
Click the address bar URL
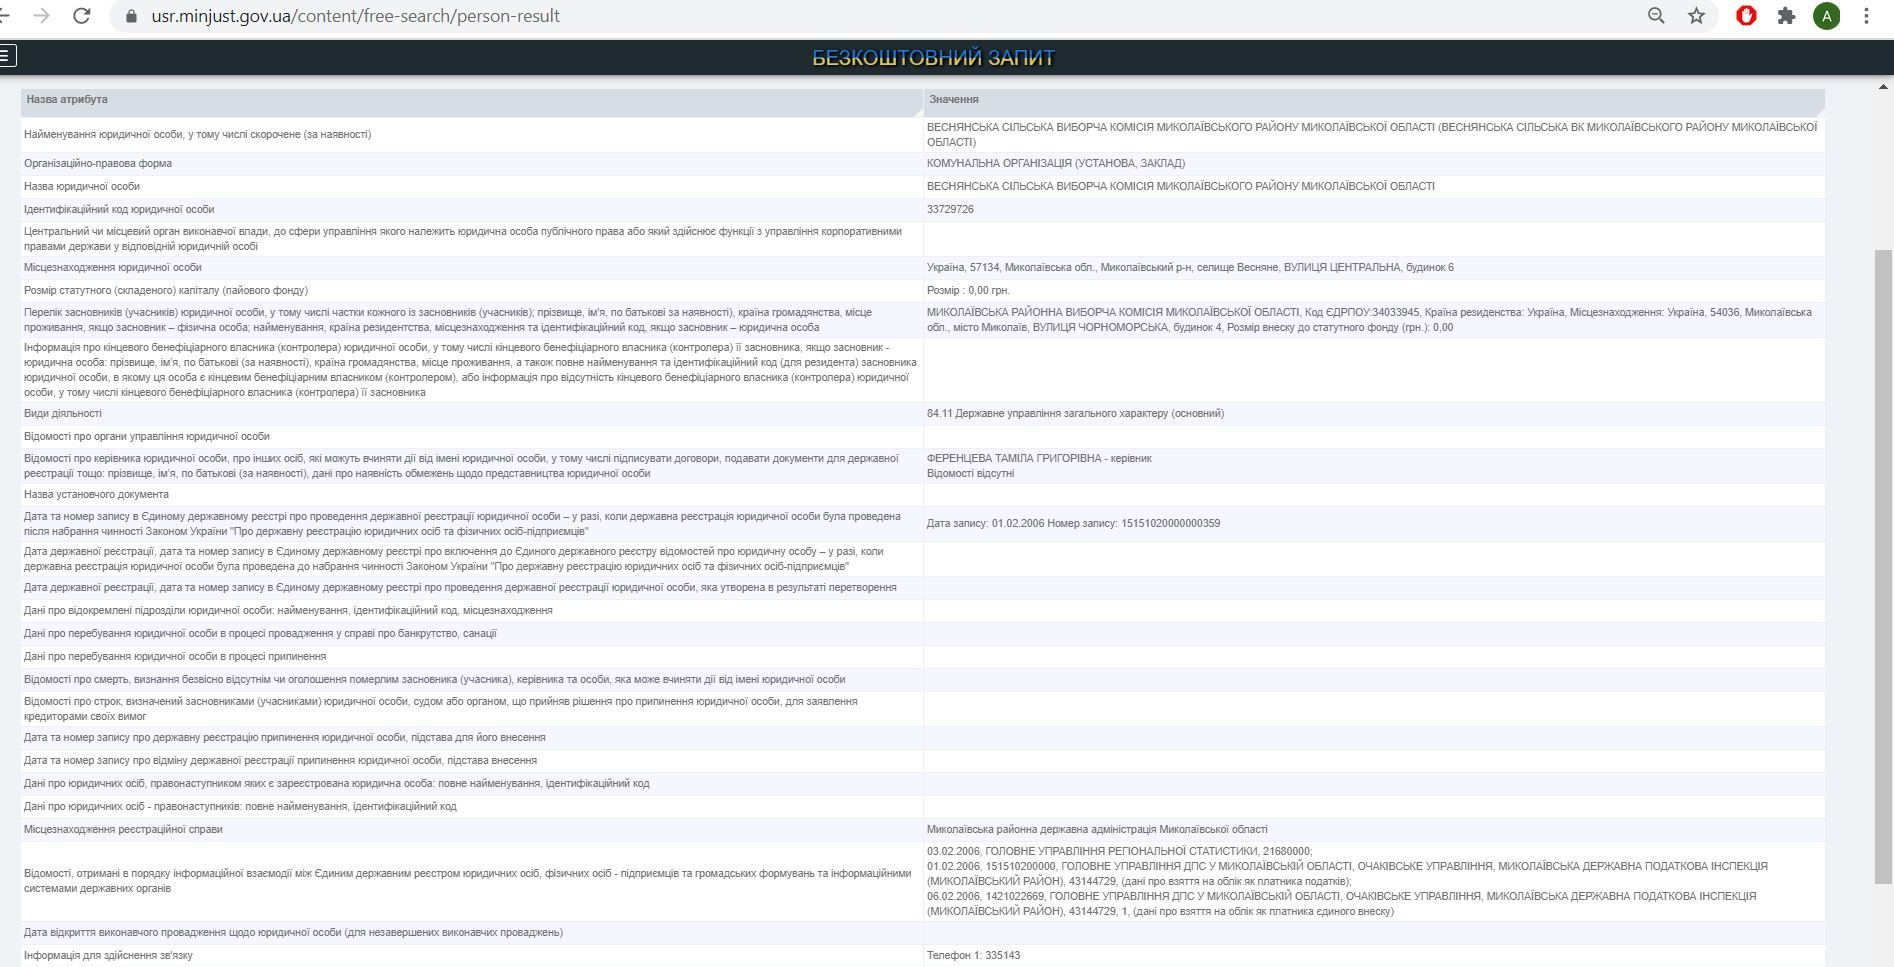[x=355, y=16]
